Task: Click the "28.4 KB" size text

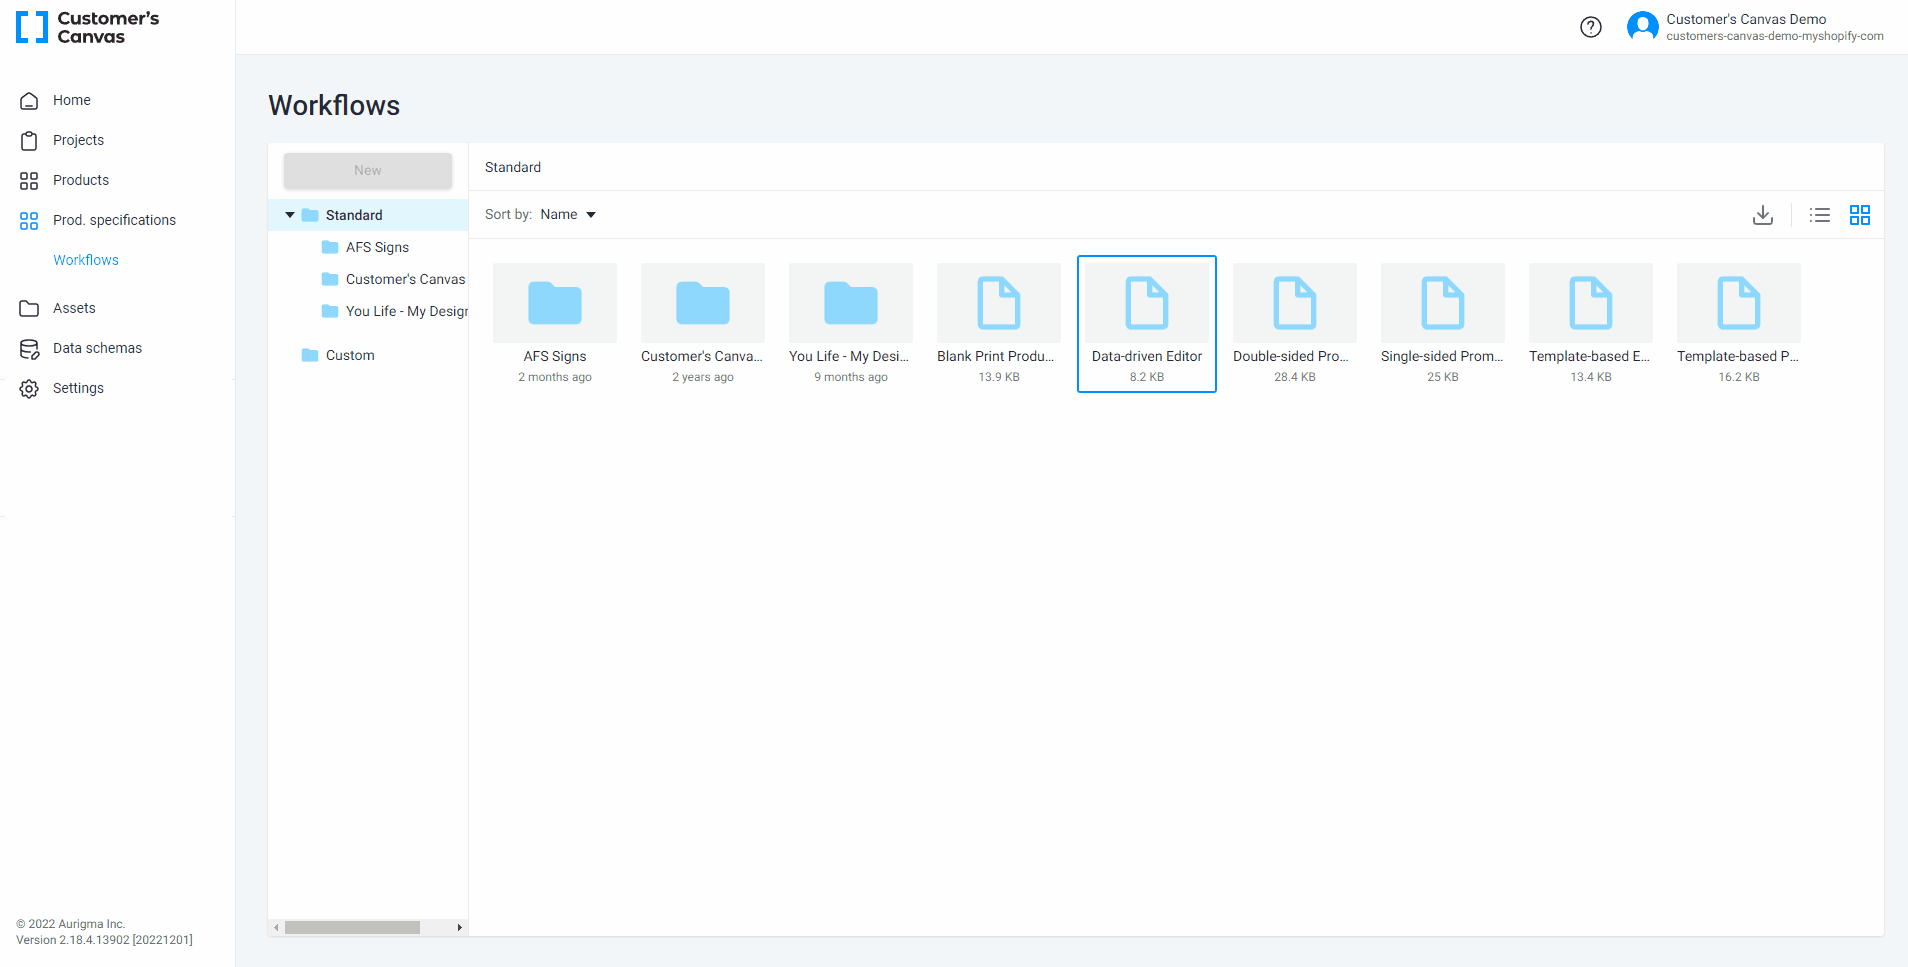Action: tap(1295, 377)
